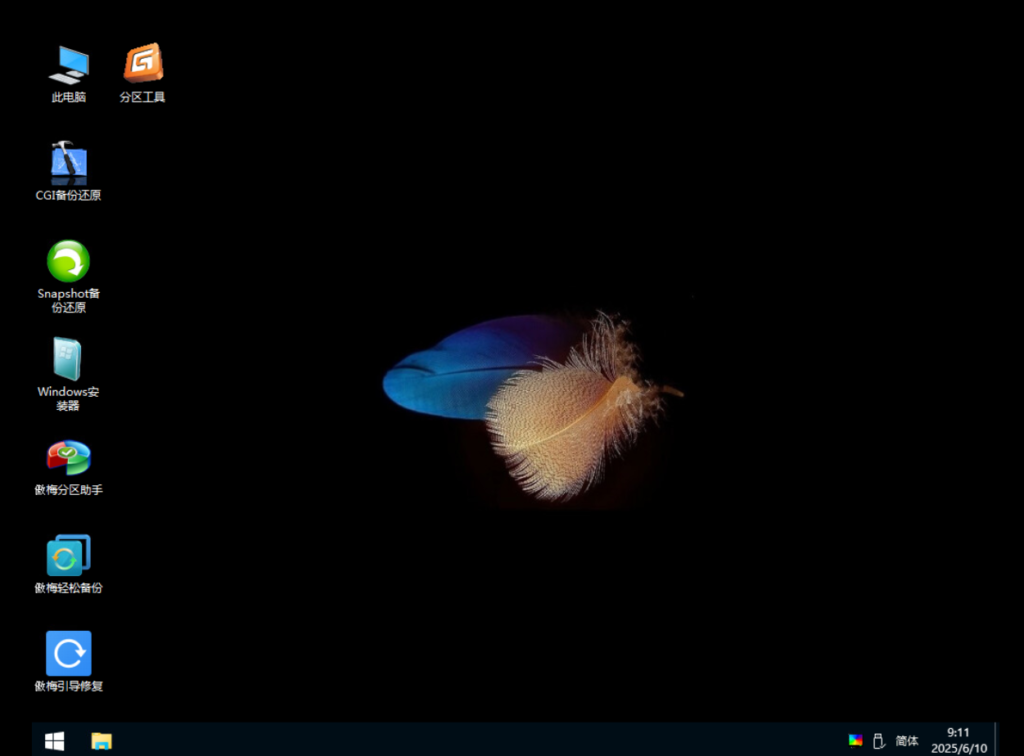Select the 傲梅分区助手 icon
Screen dimensions: 1024x756
[x=69, y=467]
